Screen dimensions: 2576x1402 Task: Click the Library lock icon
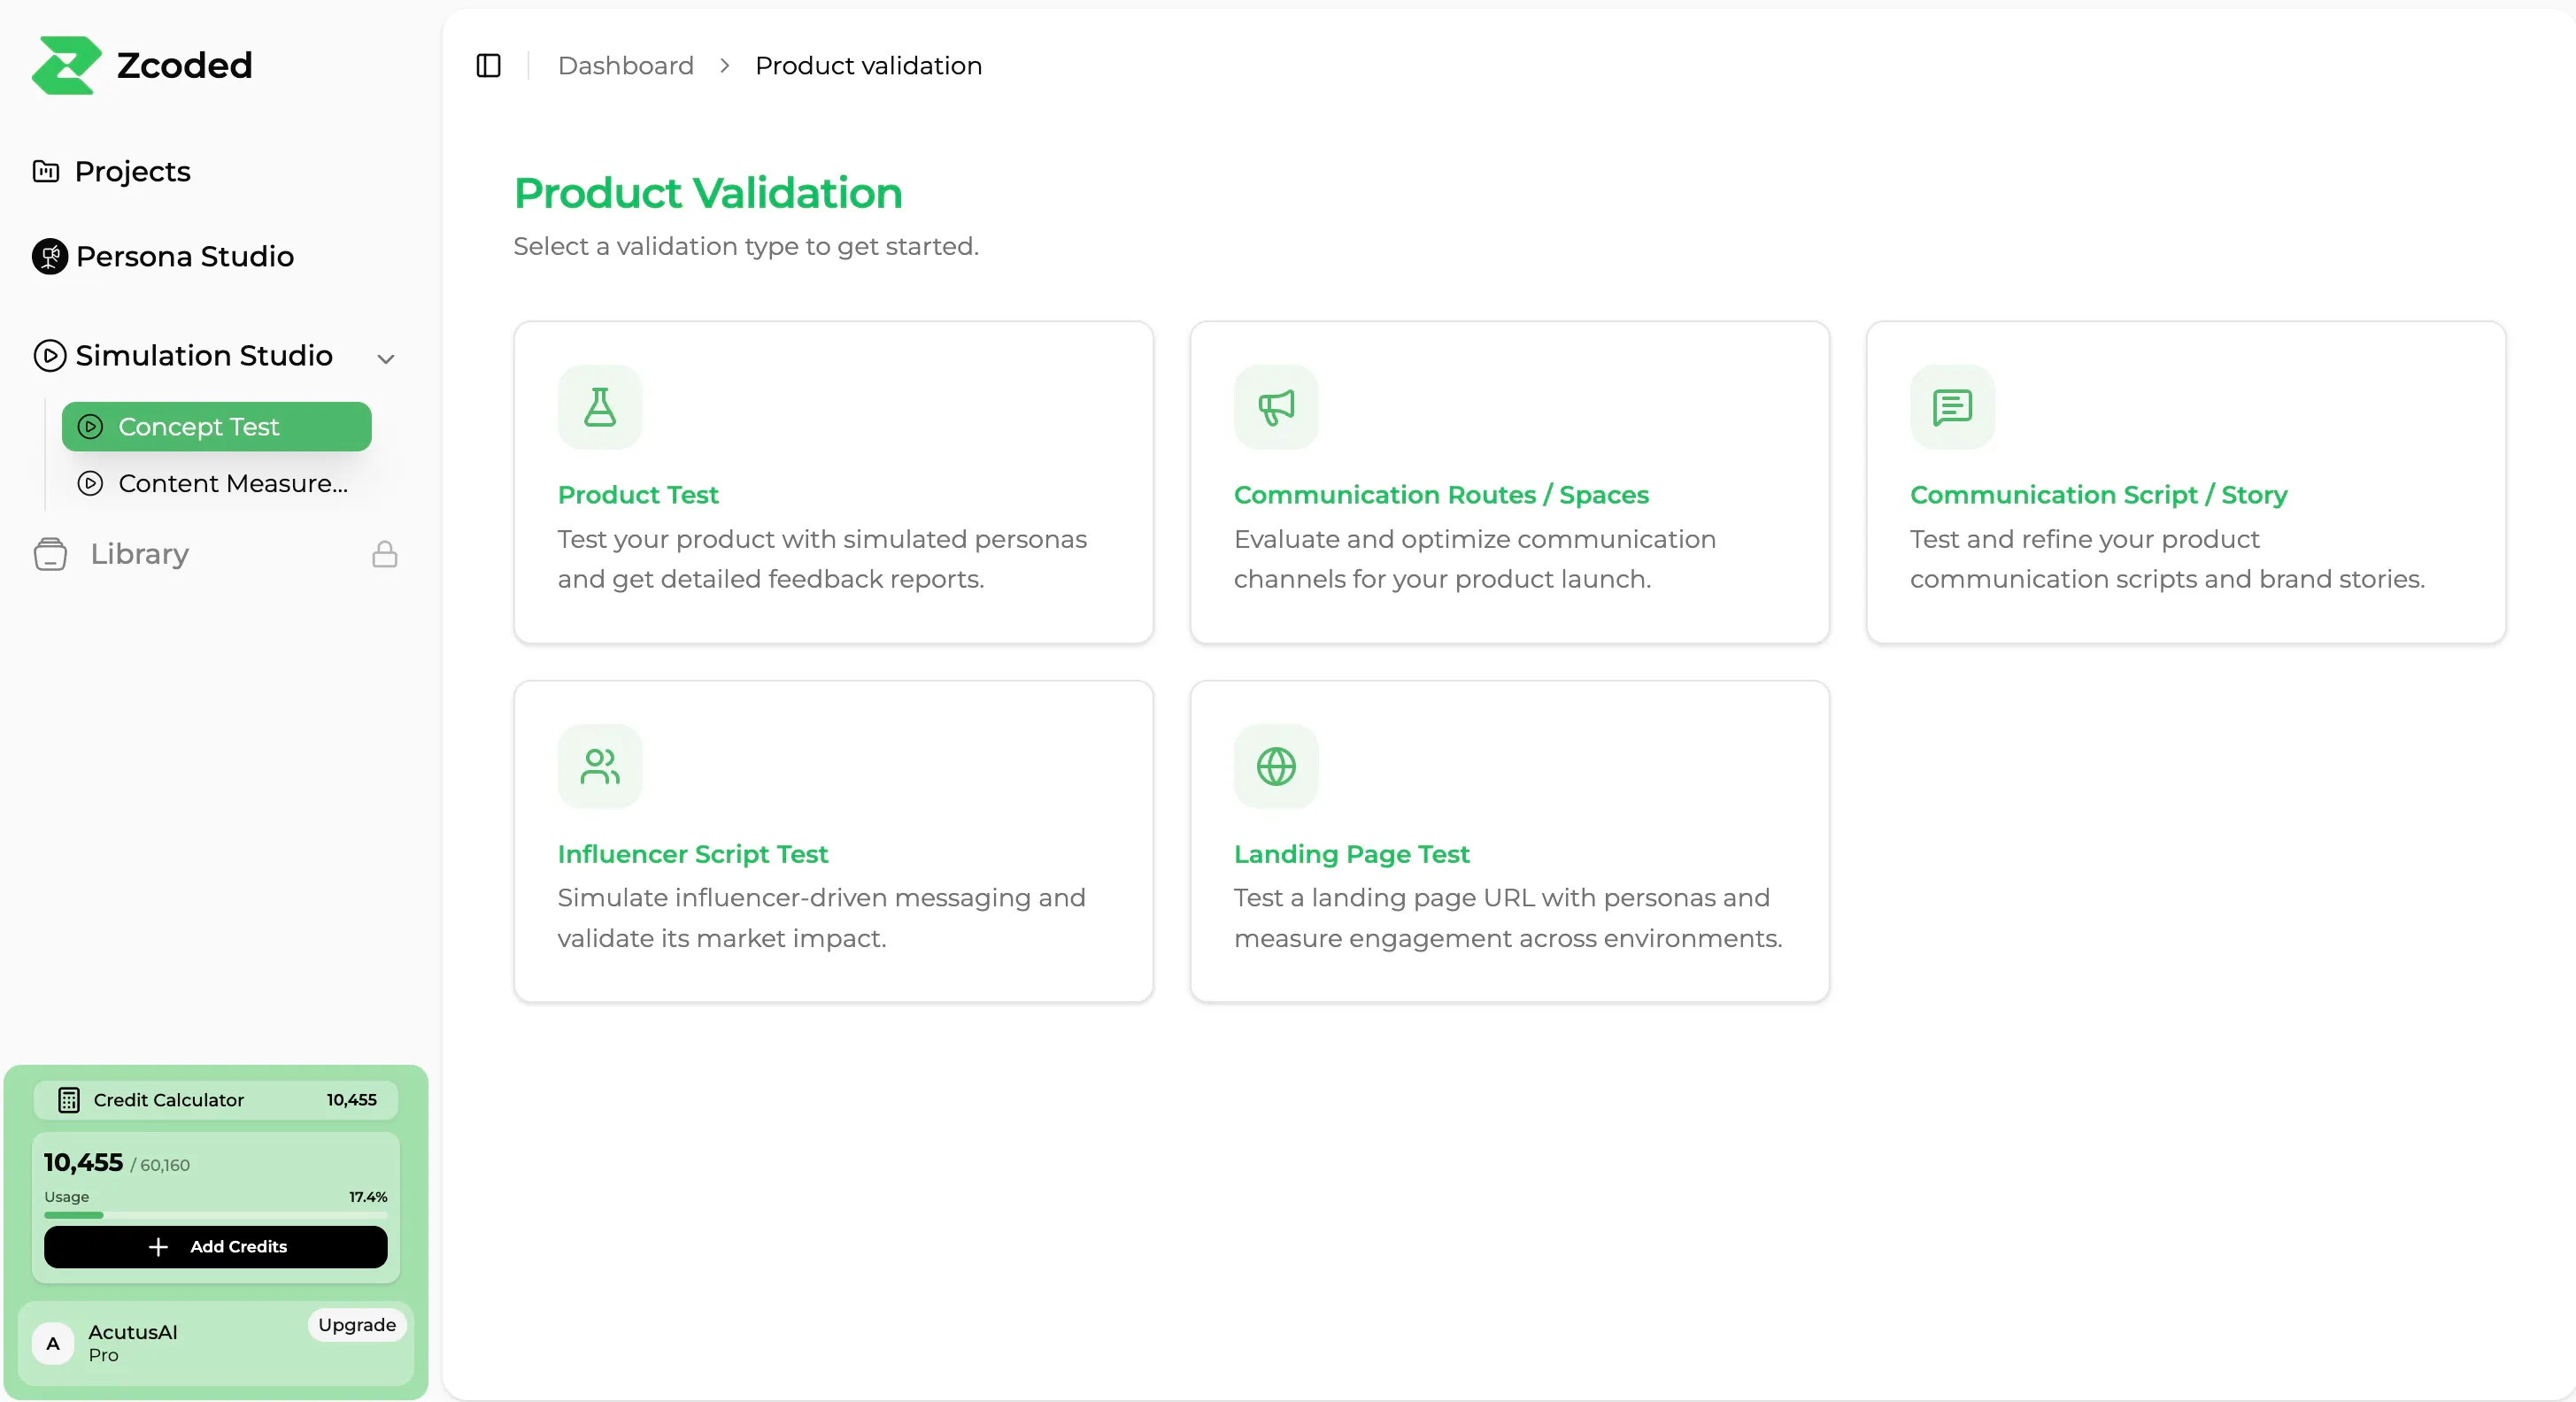385,554
